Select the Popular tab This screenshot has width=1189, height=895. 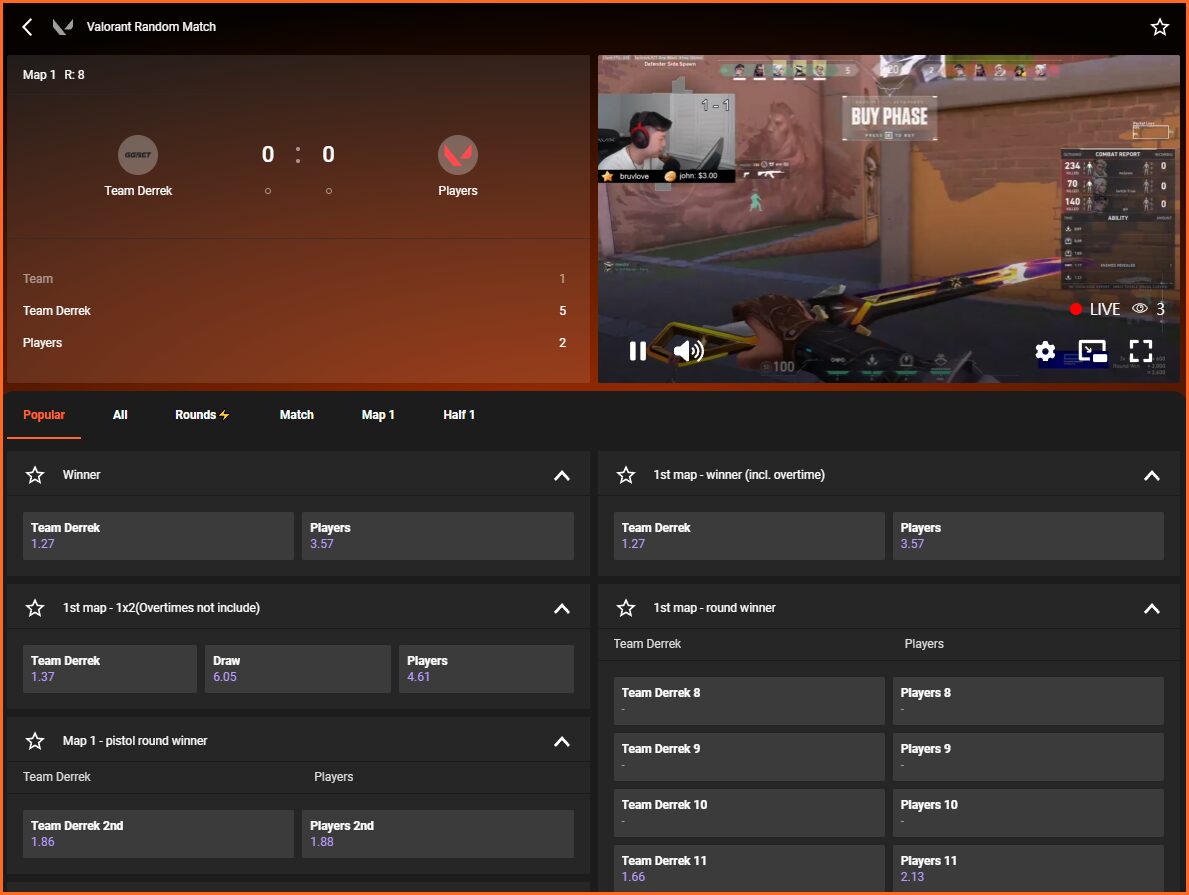pos(44,415)
